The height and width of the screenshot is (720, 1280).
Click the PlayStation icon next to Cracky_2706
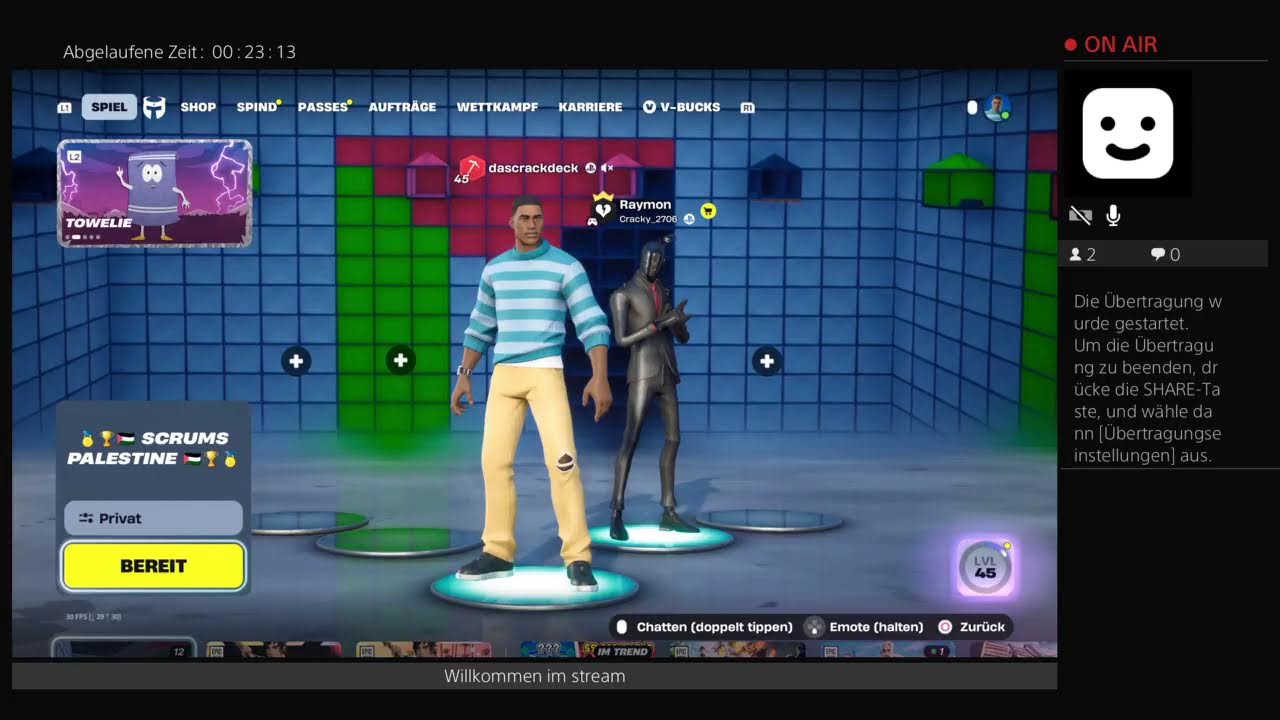(x=689, y=219)
